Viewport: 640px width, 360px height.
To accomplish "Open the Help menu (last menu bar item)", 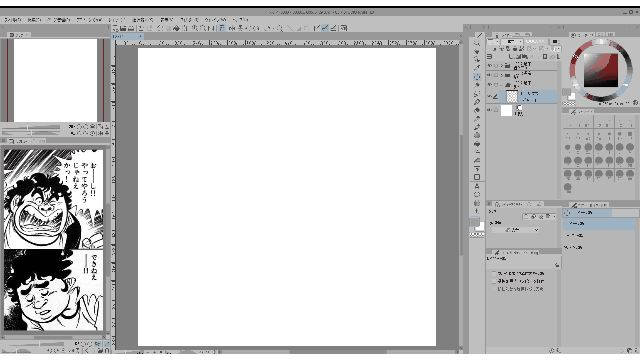I will coord(240,20).
